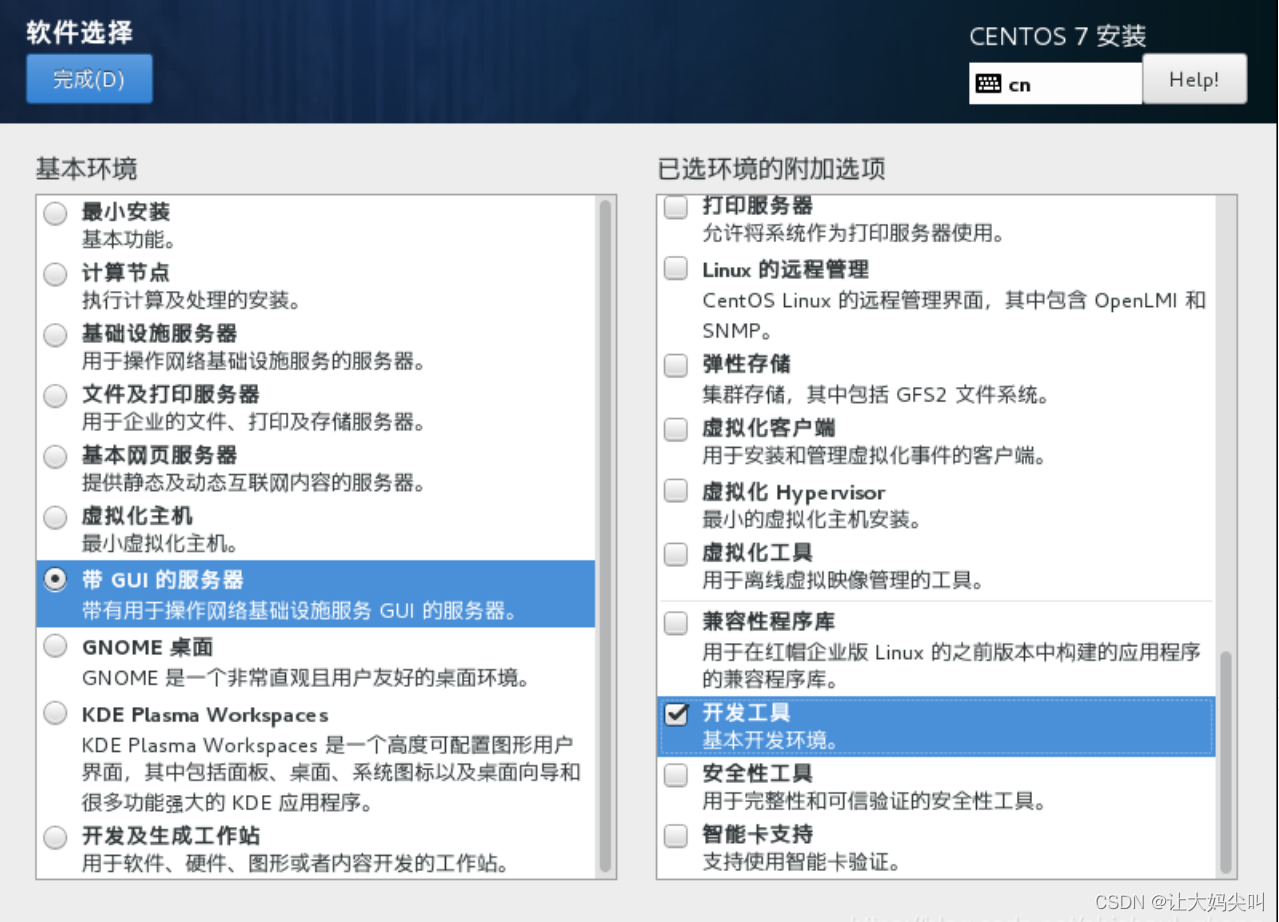Click the 最小安装 label text
1279x922 pixels.
[x=126, y=212]
